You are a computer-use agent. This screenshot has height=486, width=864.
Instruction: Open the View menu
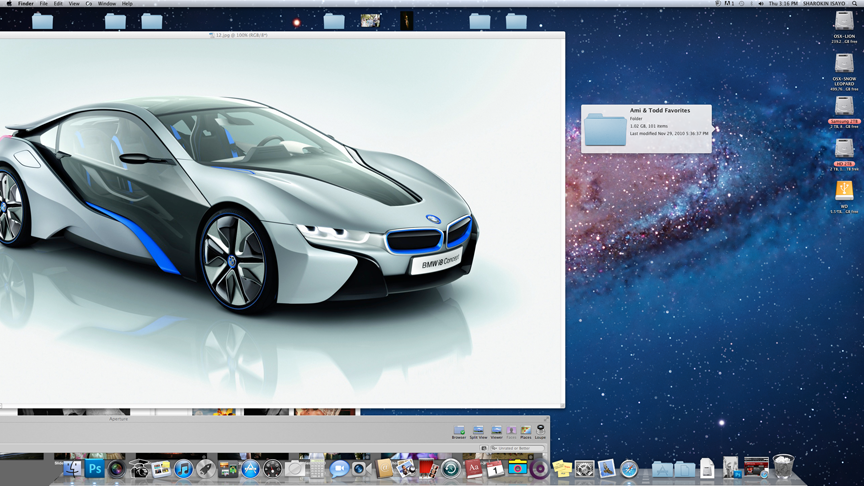[74, 3]
